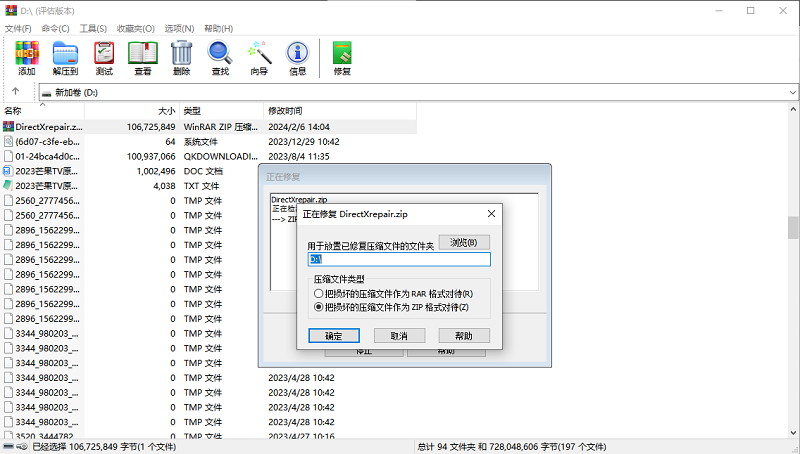Click the 取消 cancel button
800x454 pixels.
tap(399, 336)
